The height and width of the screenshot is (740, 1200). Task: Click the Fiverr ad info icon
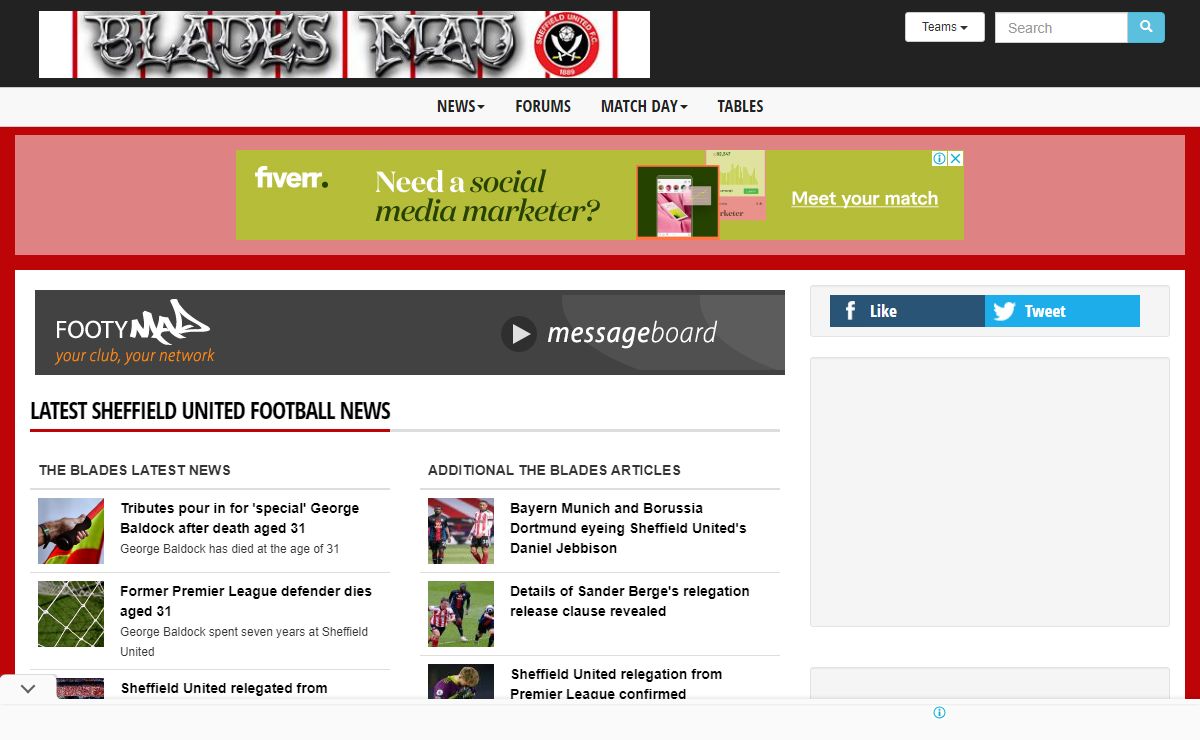pyautogui.click(x=940, y=158)
